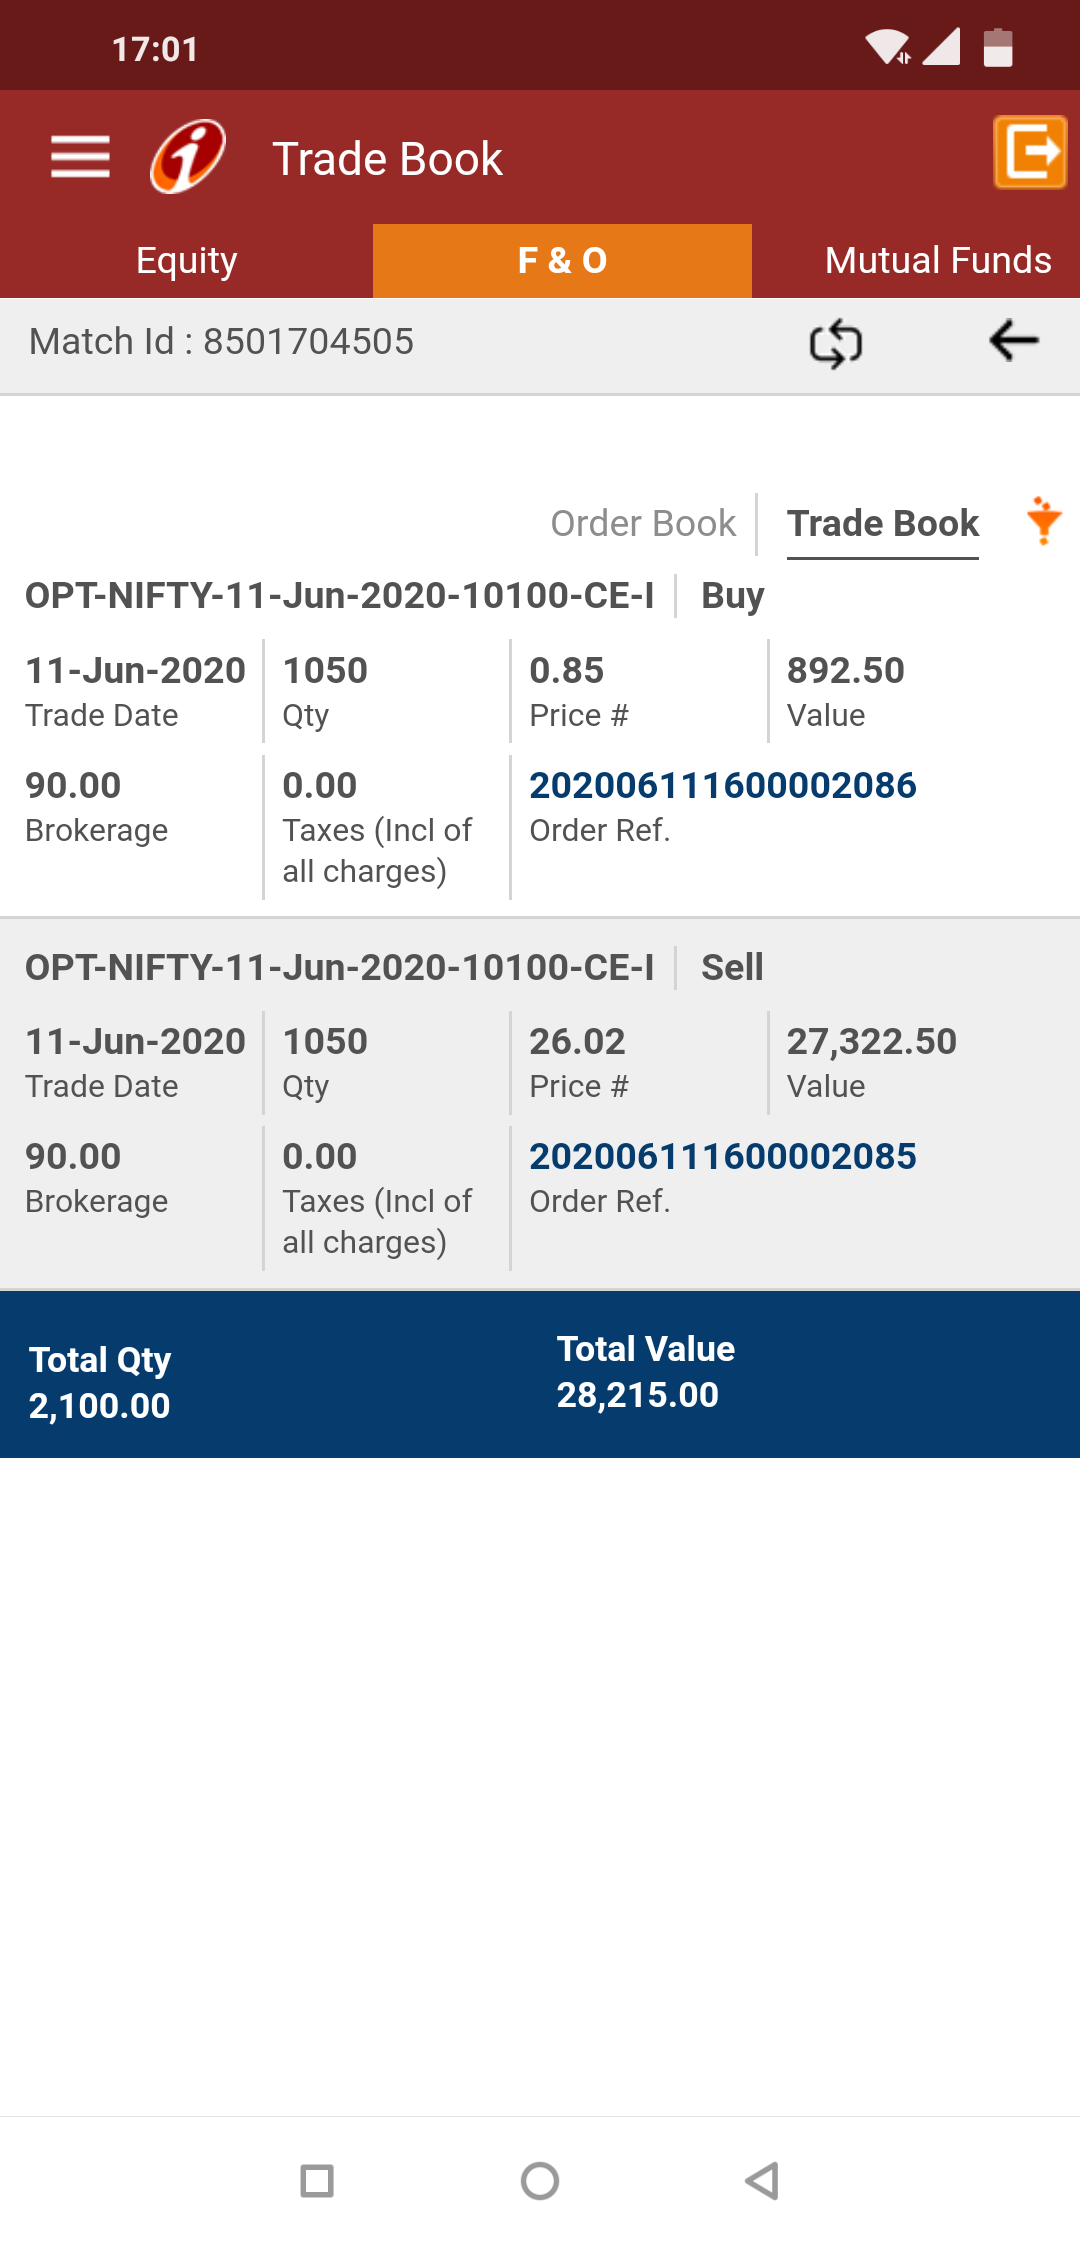
Task: Tap the back arrow icon
Action: coord(1013,341)
